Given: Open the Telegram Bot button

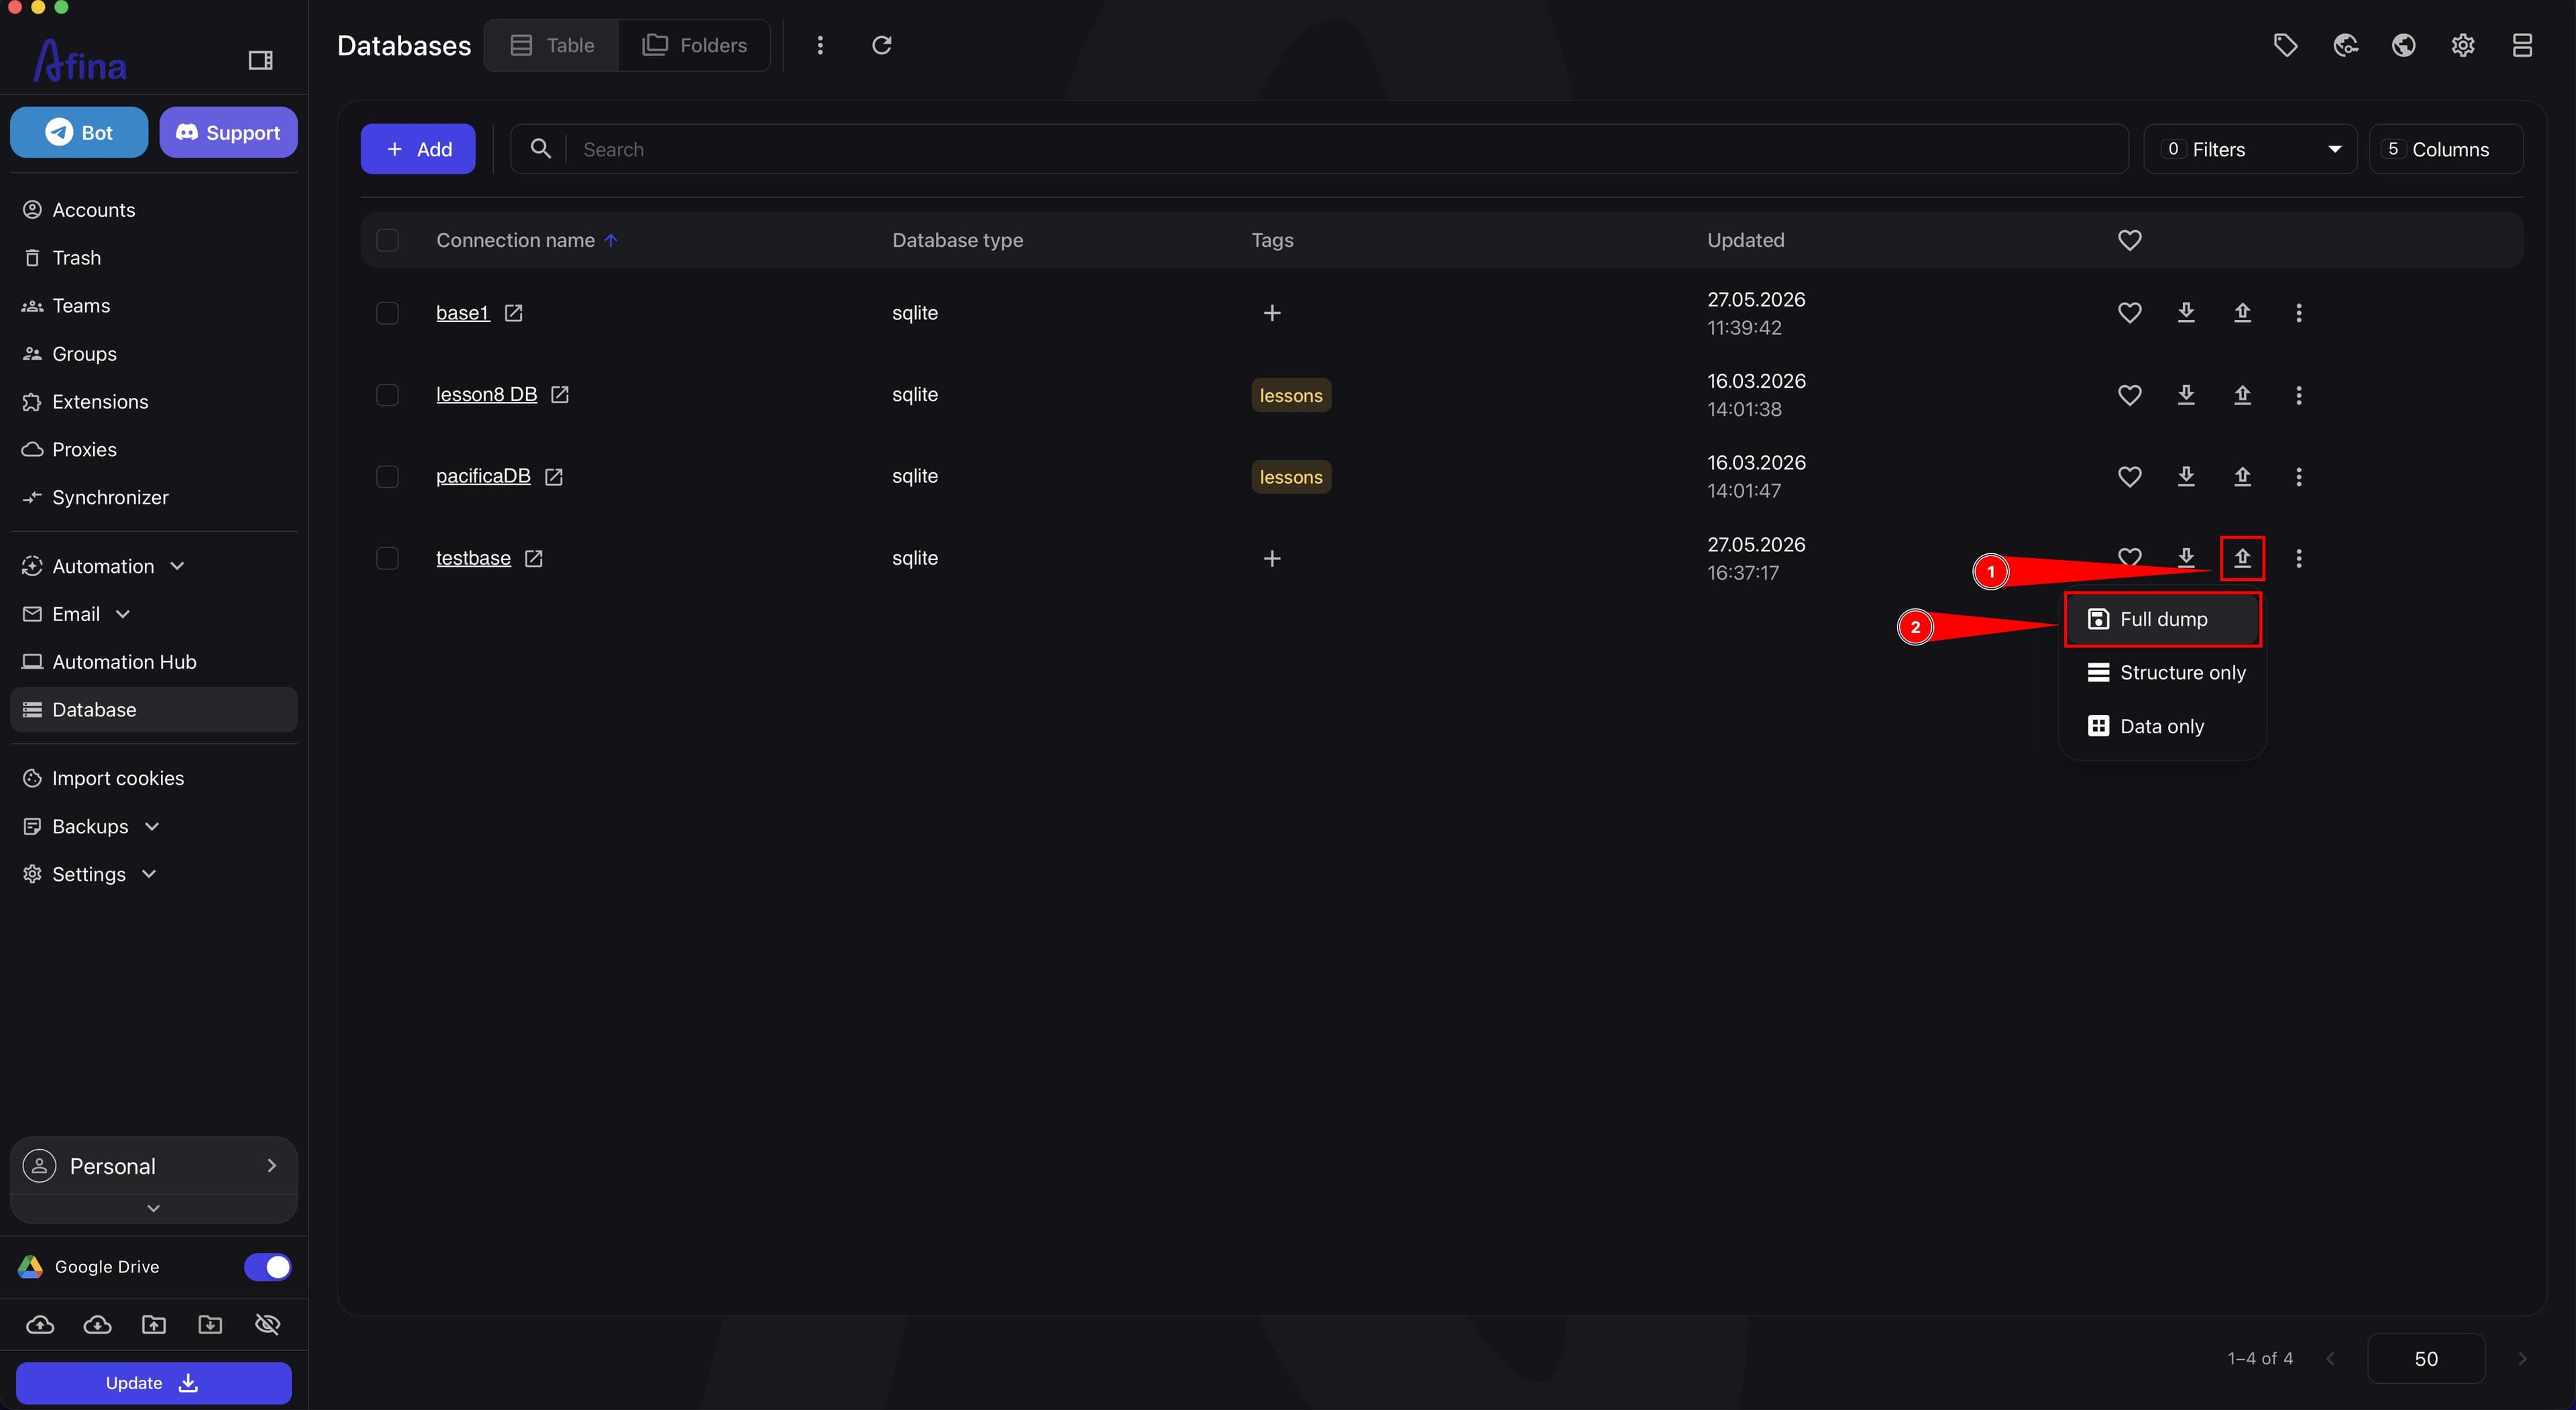Looking at the screenshot, I should [79, 132].
